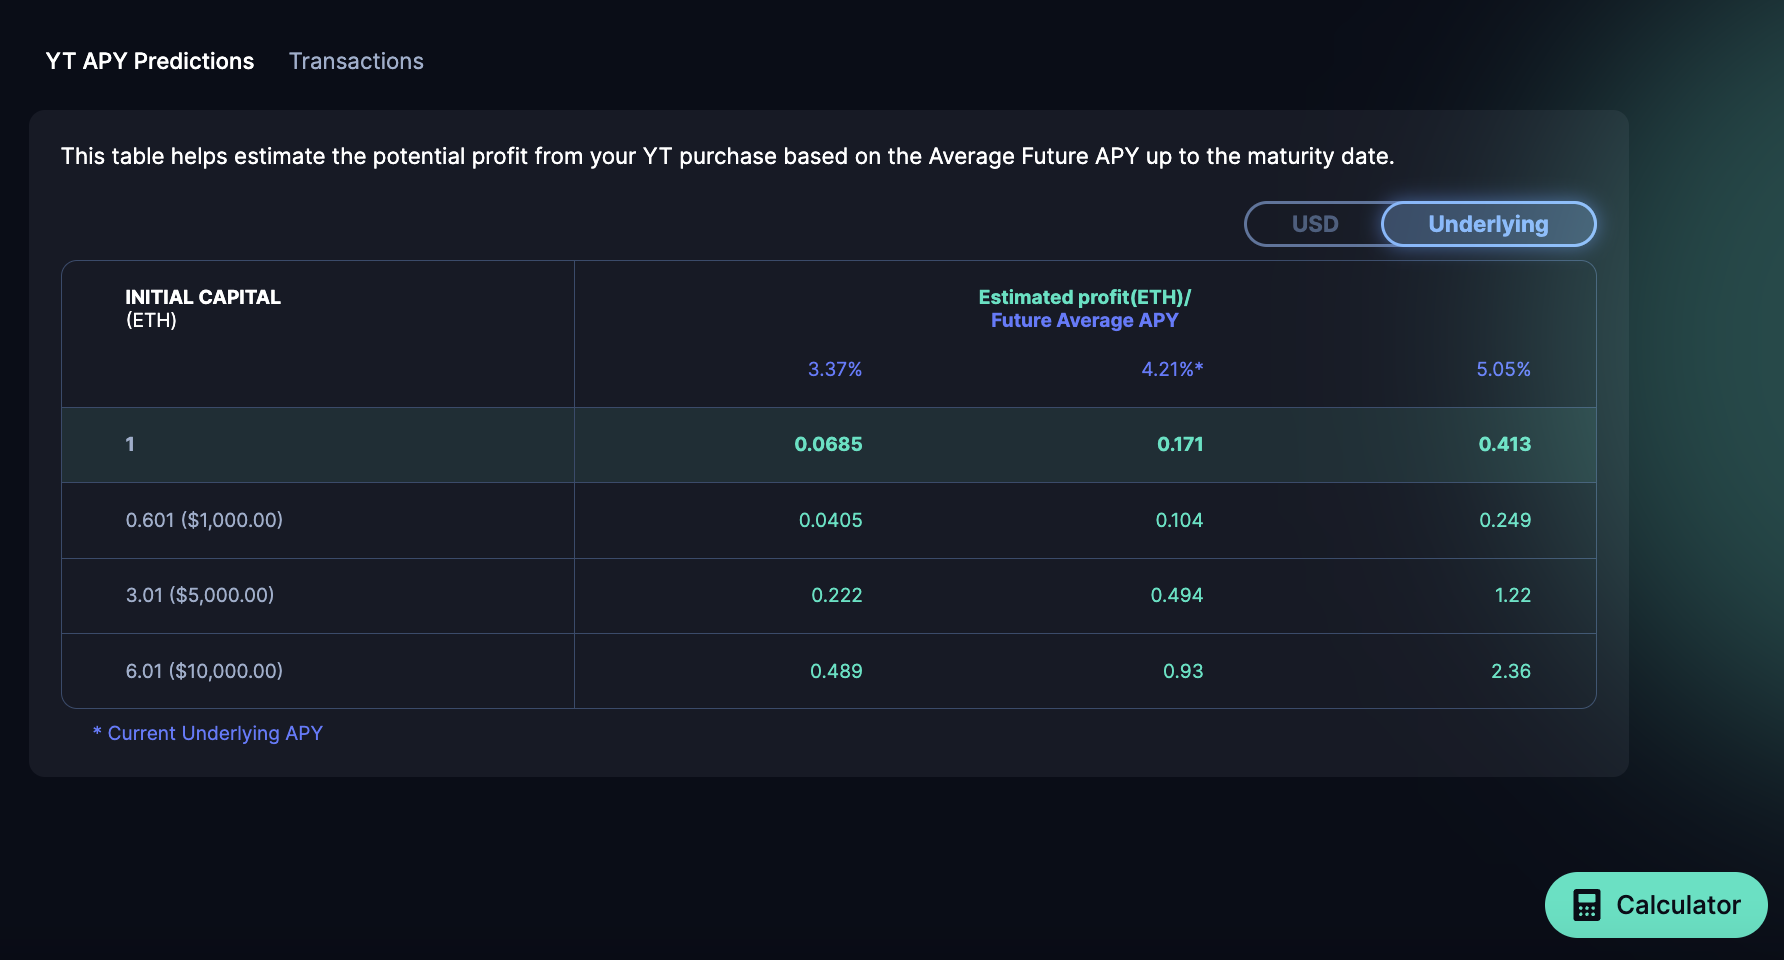The image size is (1784, 960).
Task: Click the 5.05% APY column header
Action: pos(1503,369)
